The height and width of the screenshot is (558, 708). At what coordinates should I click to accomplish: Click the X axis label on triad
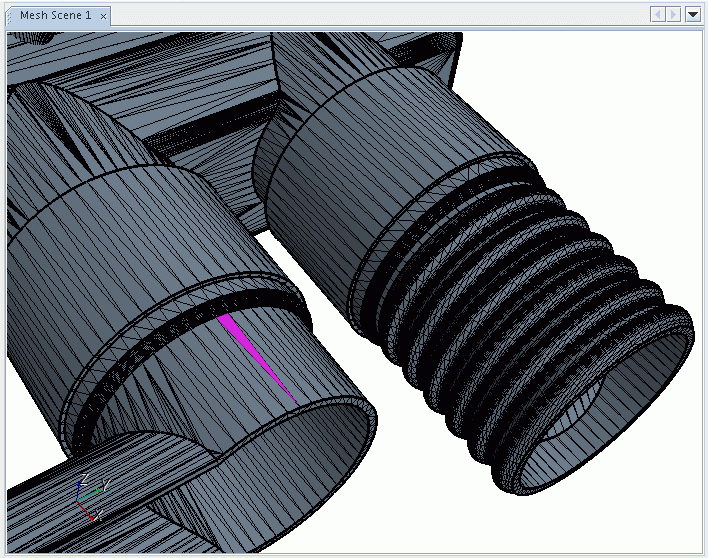point(99,514)
